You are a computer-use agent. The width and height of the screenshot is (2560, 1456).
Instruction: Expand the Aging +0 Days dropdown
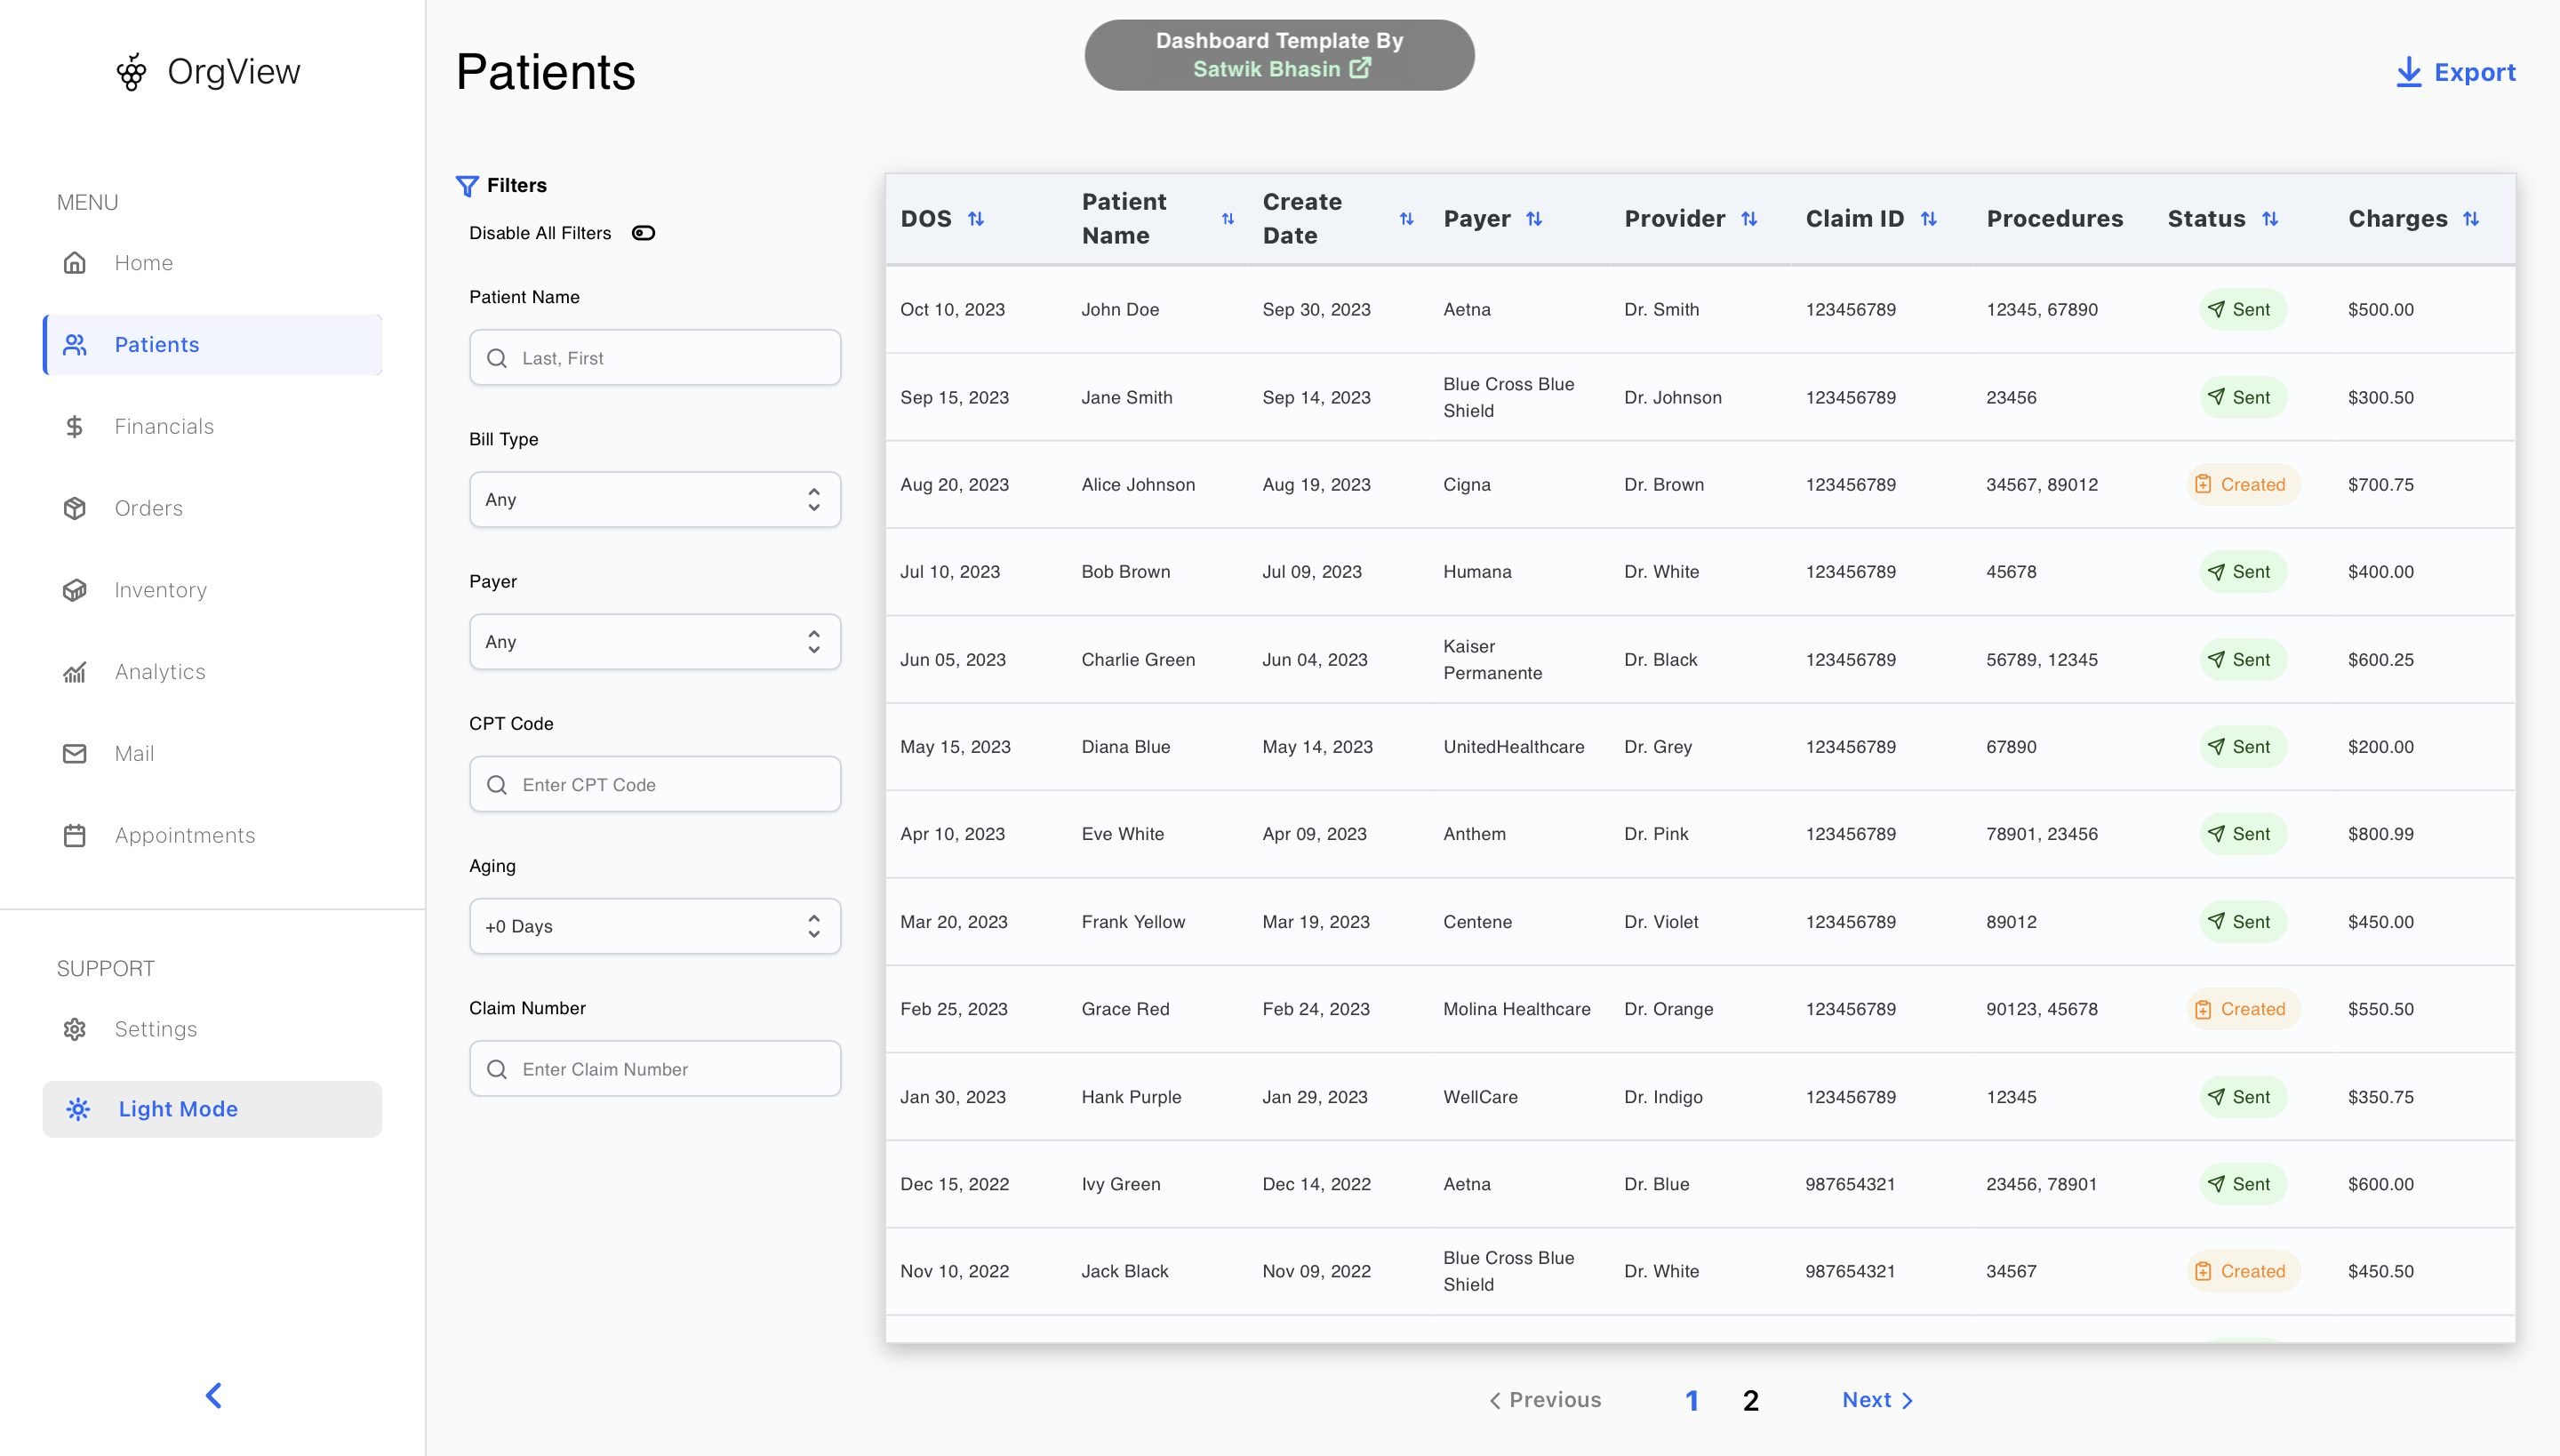tap(654, 925)
